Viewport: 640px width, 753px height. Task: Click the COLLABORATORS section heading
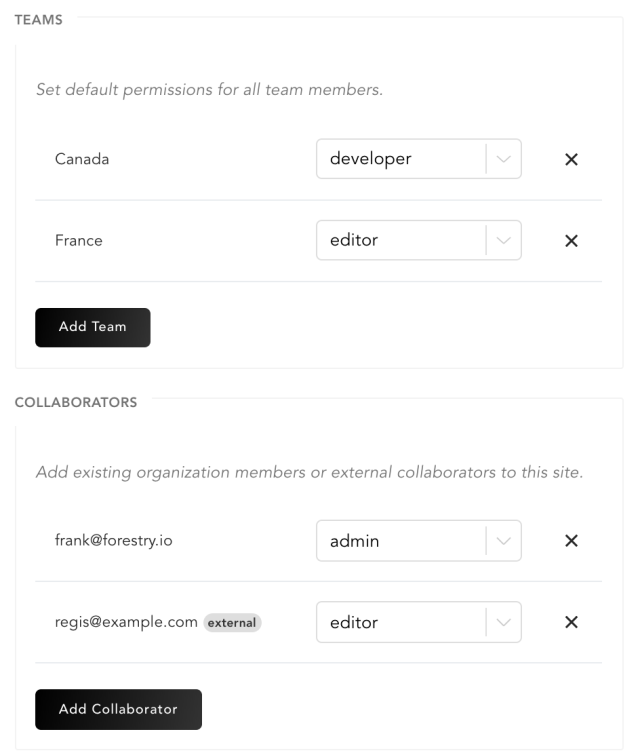76,402
